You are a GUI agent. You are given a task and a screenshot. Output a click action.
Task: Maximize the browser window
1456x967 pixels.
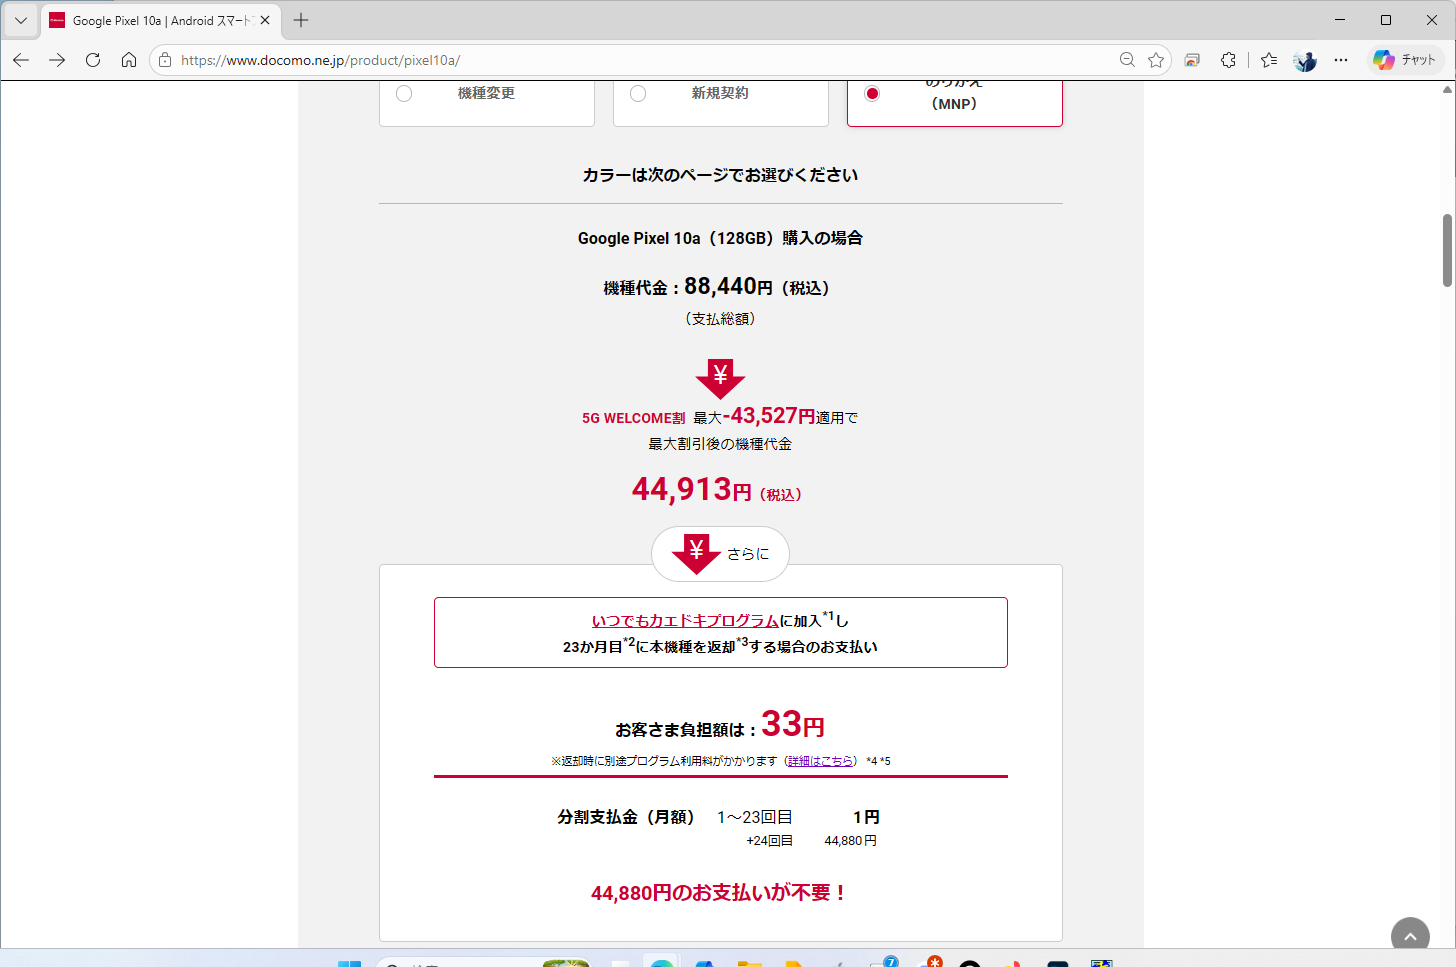coord(1386,20)
